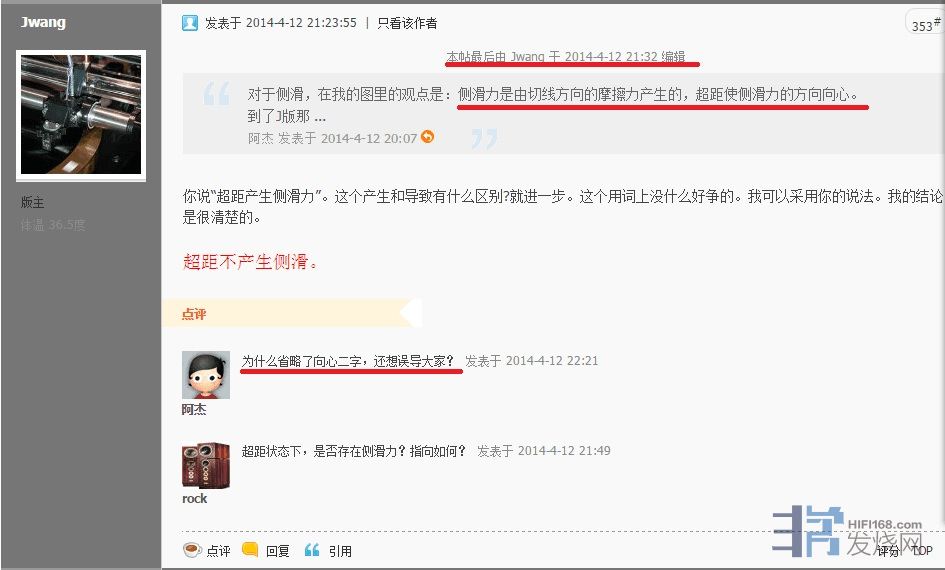
Task: Click the rock commenter name
Action: point(194,499)
